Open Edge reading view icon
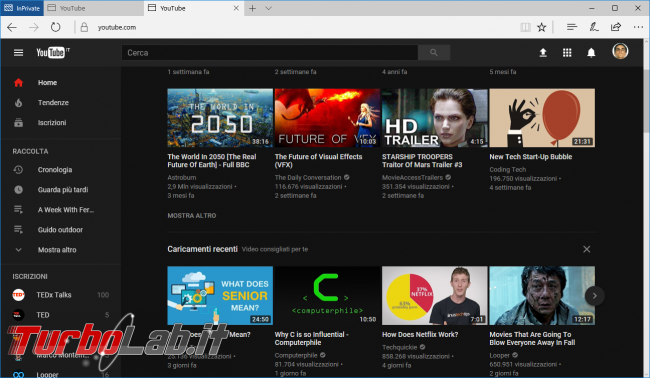 tap(525, 27)
